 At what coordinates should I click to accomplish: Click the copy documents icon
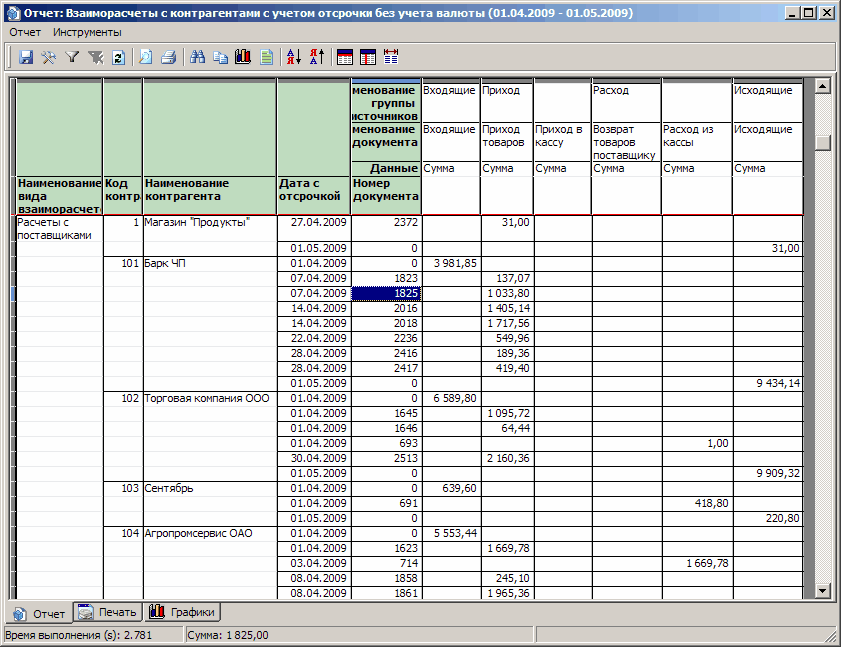[220, 57]
